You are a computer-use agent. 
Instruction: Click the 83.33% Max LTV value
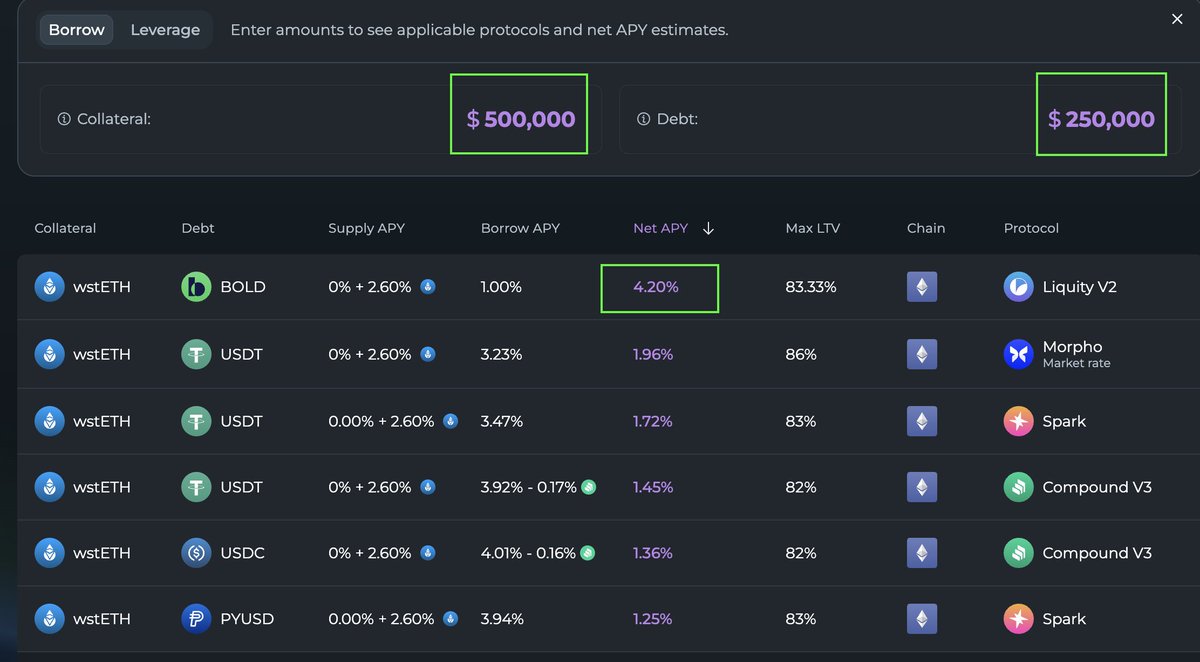coord(811,287)
